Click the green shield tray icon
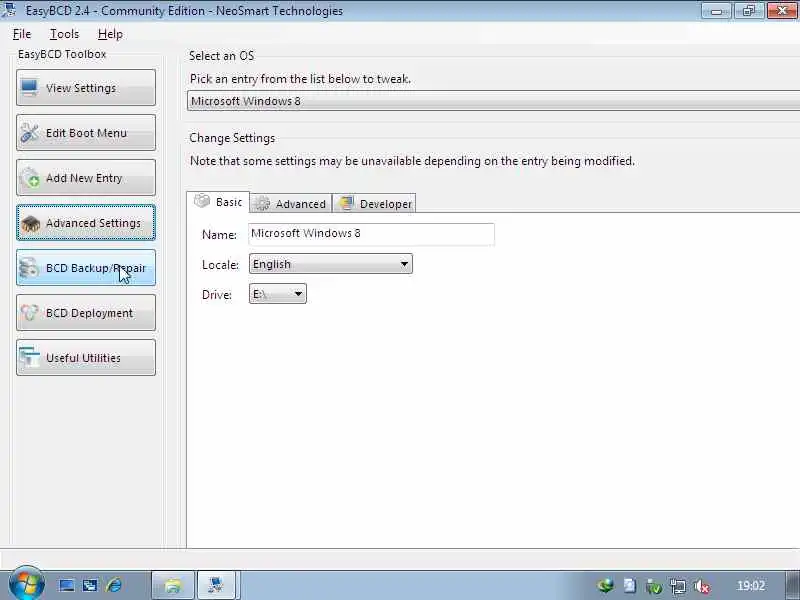 click(x=654, y=586)
